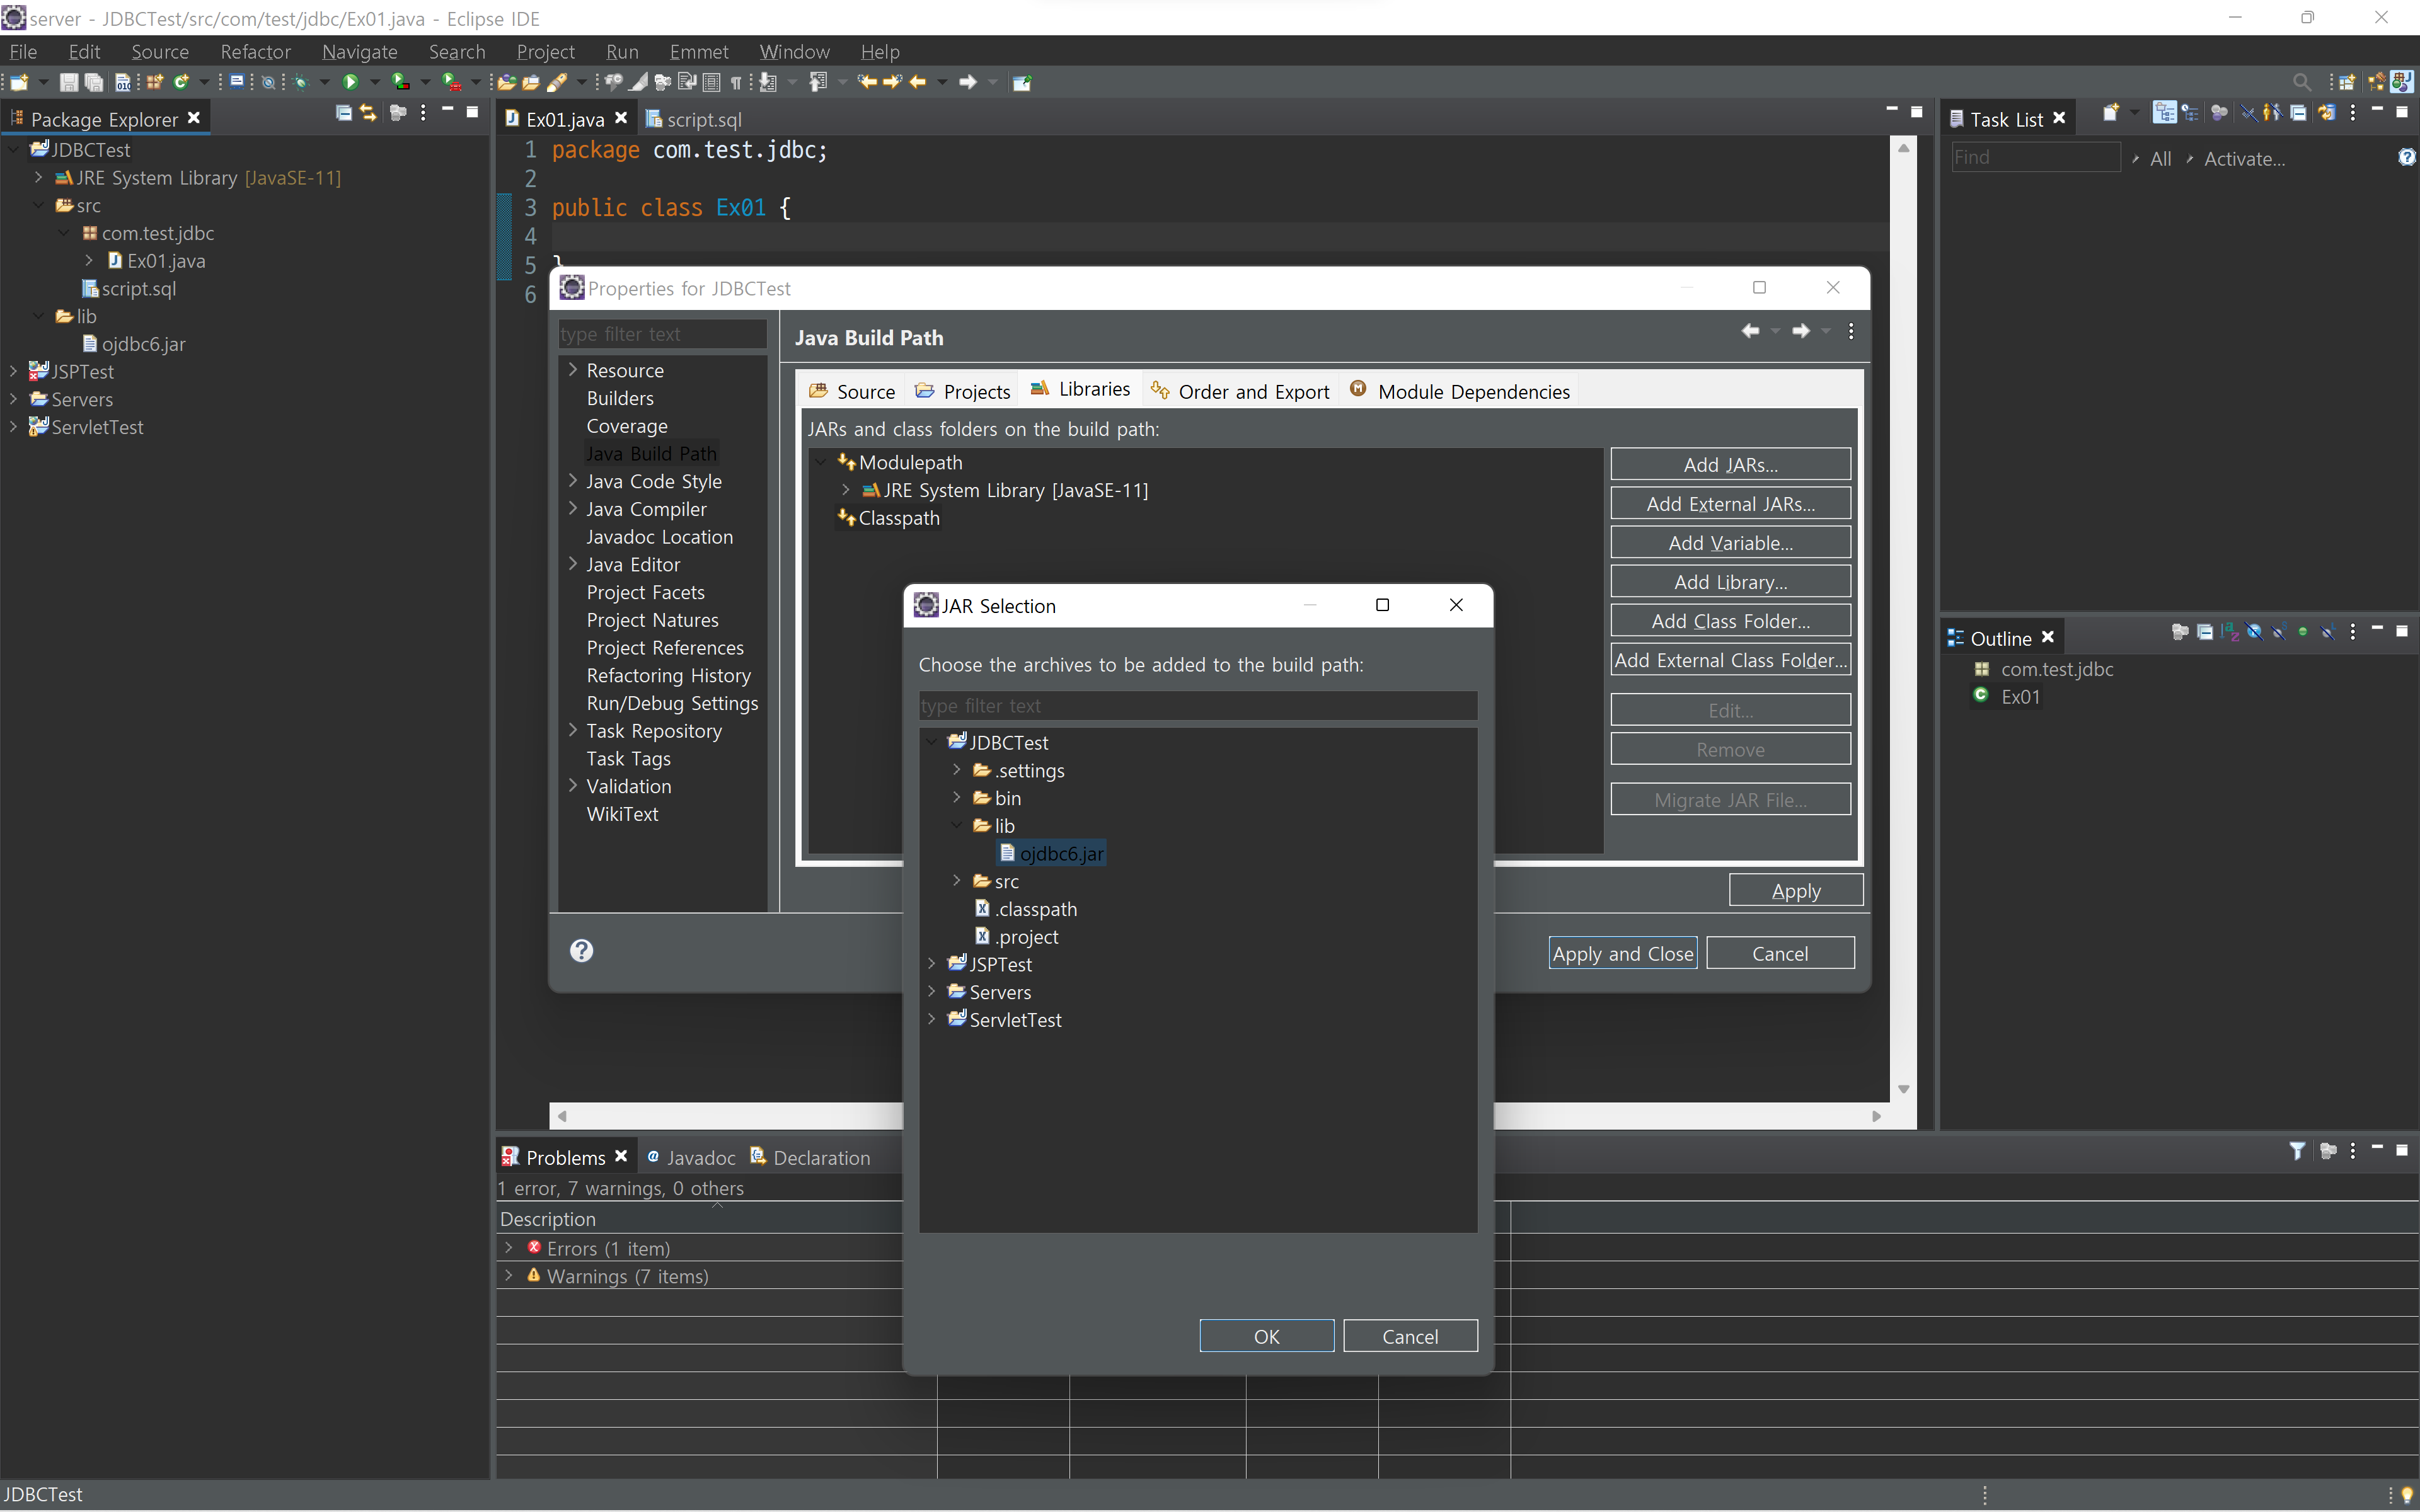Viewport: 2420px width, 1512px height.
Task: Click the Debug bug toolbar icon
Action: coord(300,82)
